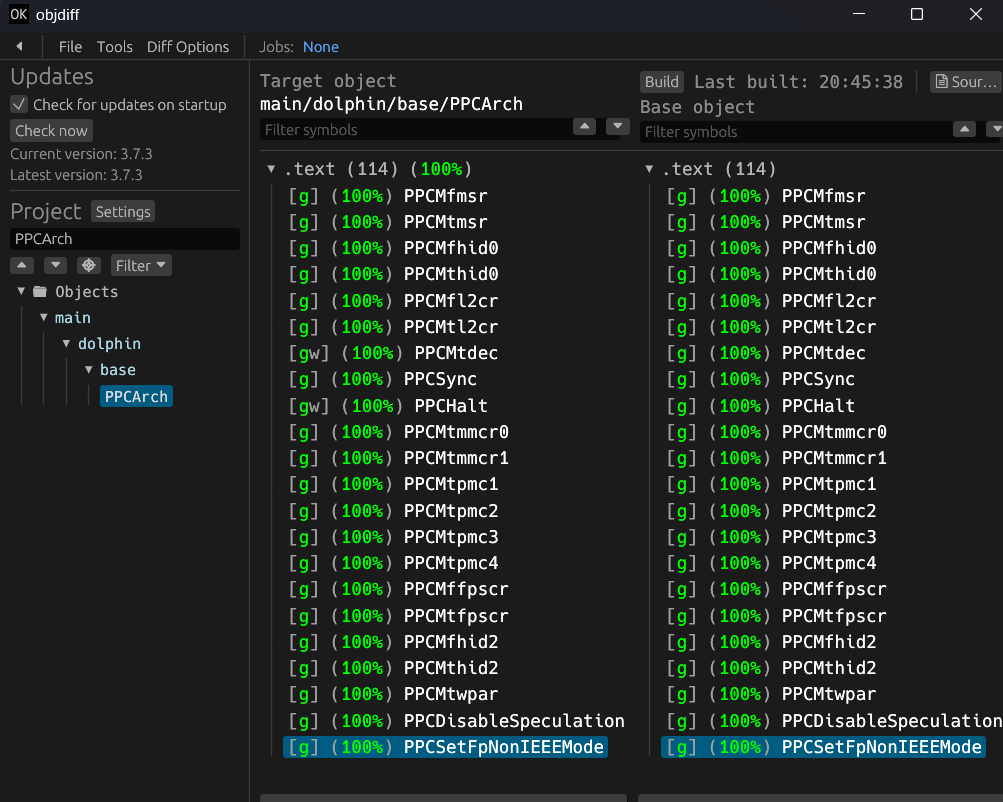Screen dimensions: 1003x802
Task: Click the Jobs None link
Action: click(320, 47)
